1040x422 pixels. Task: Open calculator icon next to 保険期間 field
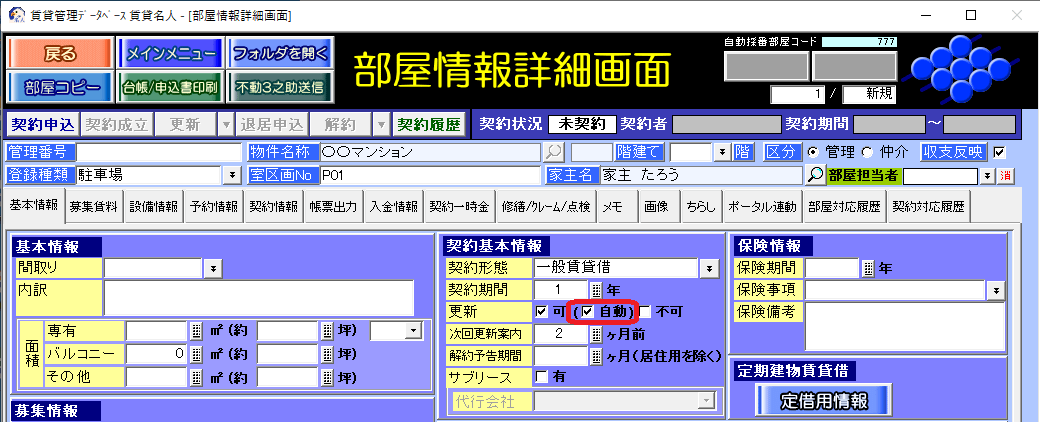coord(868,268)
